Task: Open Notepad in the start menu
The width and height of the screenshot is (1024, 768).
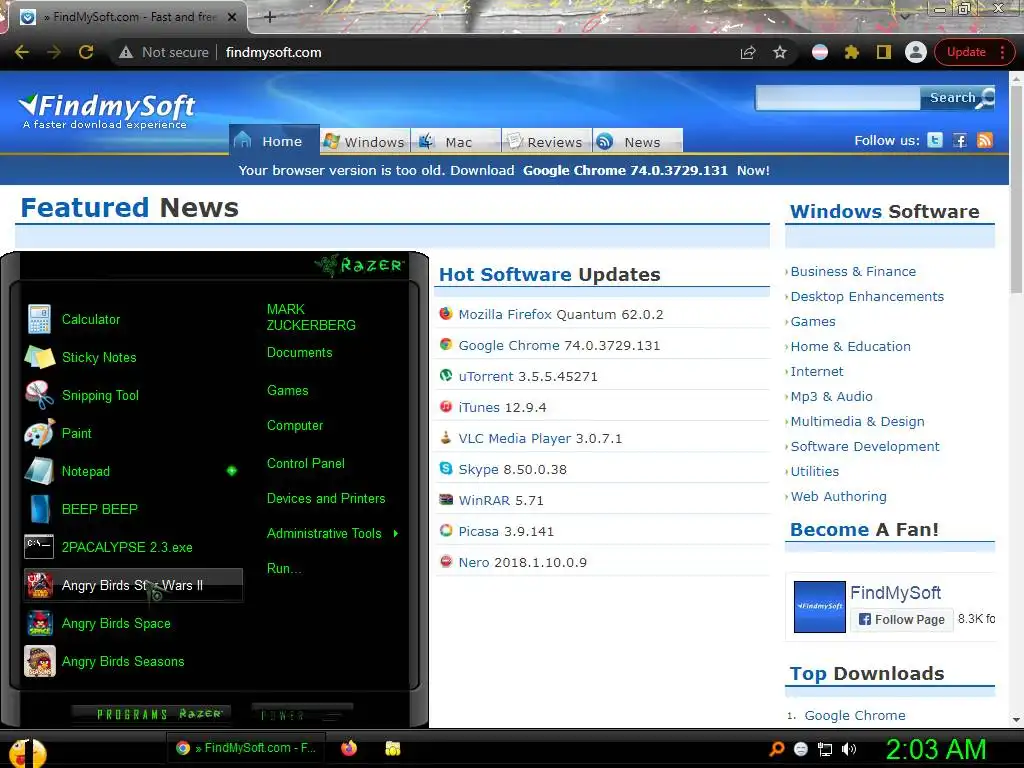Action: click(131, 471)
